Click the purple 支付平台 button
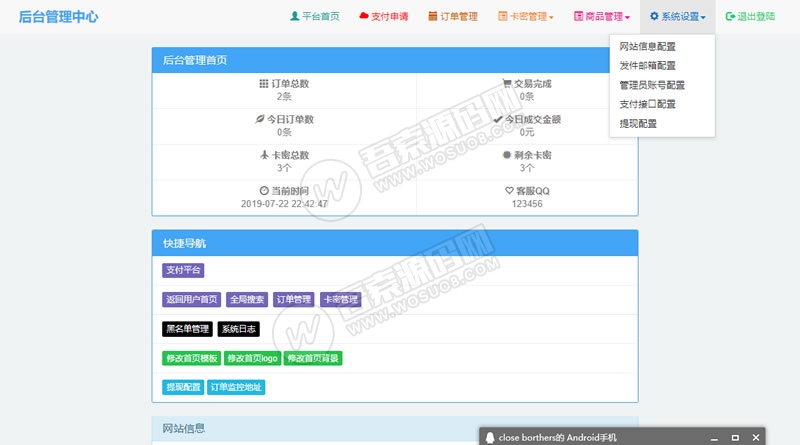800x445 pixels. point(183,270)
